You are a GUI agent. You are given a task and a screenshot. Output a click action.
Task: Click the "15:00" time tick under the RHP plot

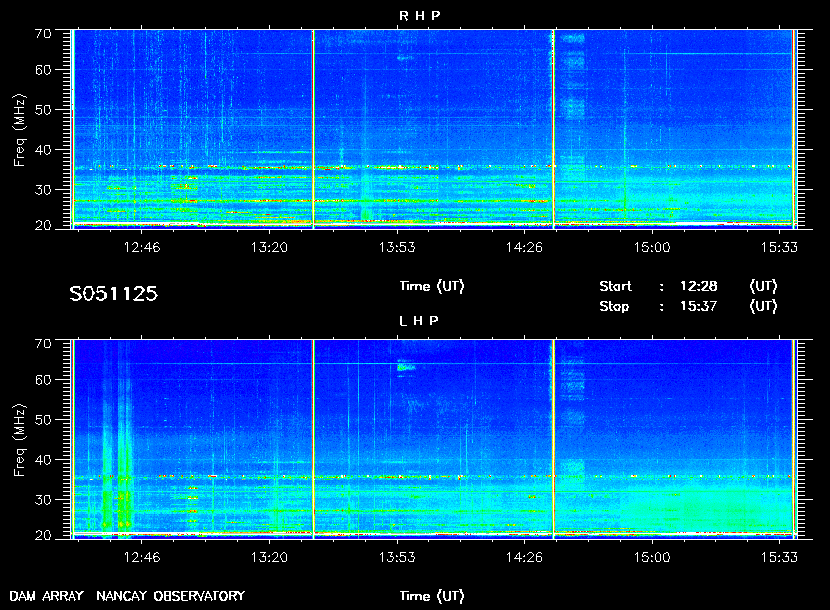pos(652,247)
